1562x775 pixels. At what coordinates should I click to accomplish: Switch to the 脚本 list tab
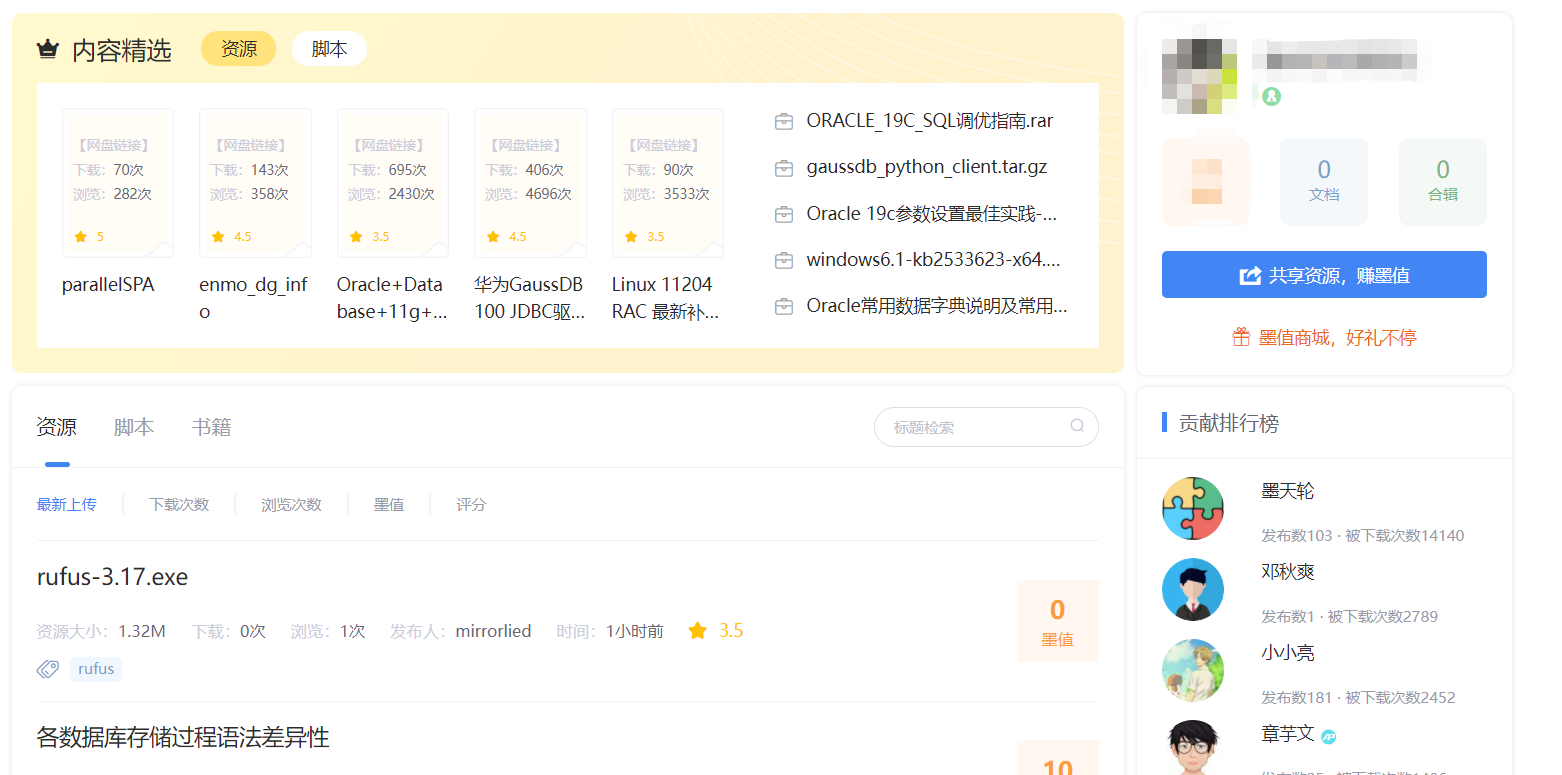pyautogui.click(x=134, y=428)
